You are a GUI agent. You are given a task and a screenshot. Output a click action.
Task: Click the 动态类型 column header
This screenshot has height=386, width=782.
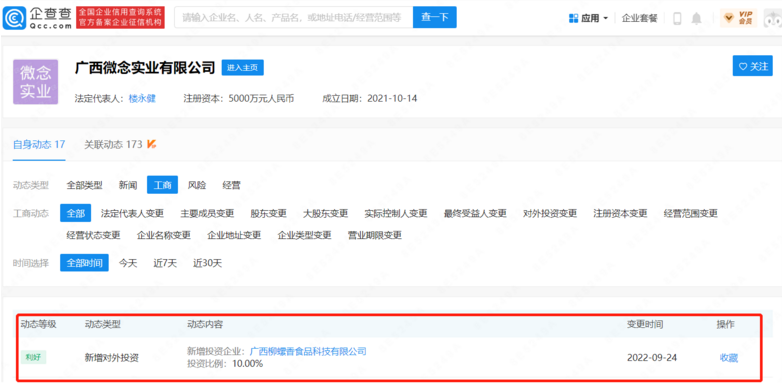(103, 324)
